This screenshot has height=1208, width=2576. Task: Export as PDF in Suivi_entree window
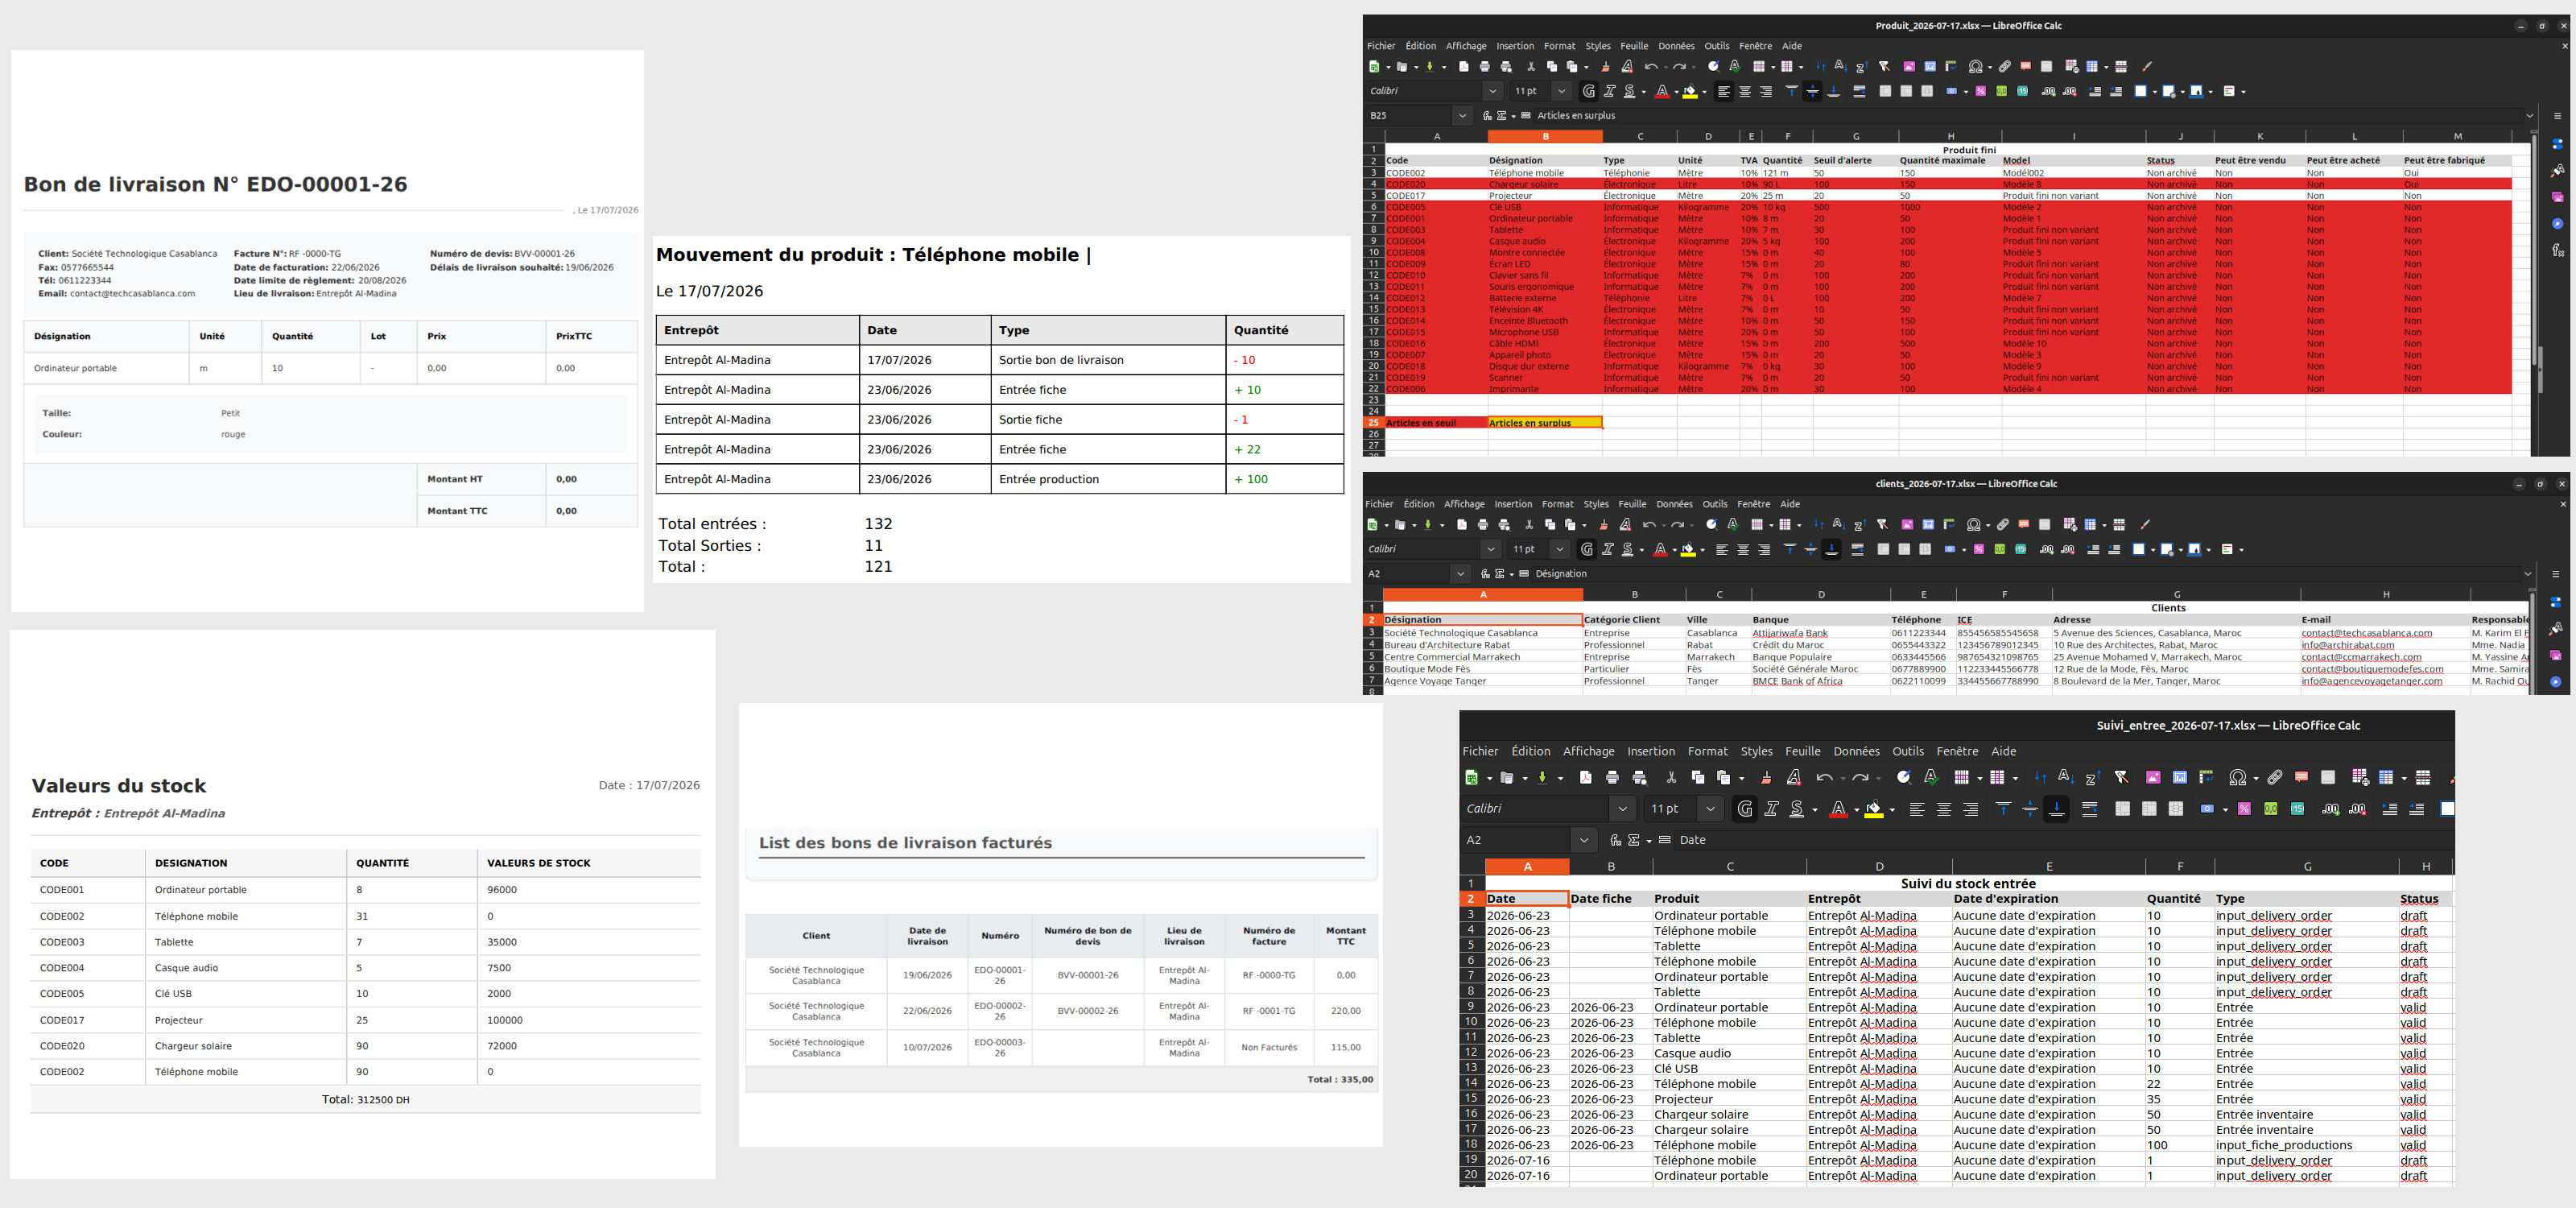click(1585, 777)
